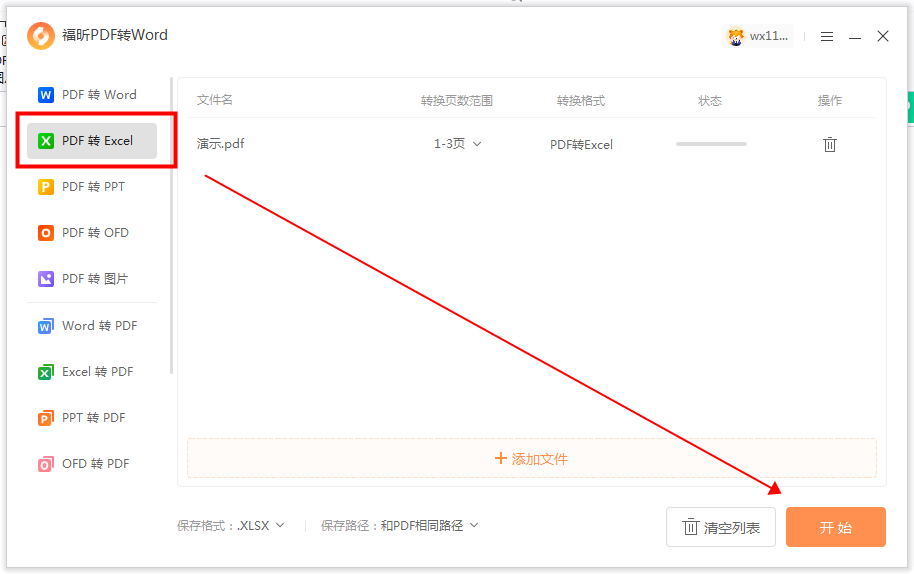Click the Foxit PDF to Word app logo
The width and height of the screenshot is (914, 574).
(41, 36)
